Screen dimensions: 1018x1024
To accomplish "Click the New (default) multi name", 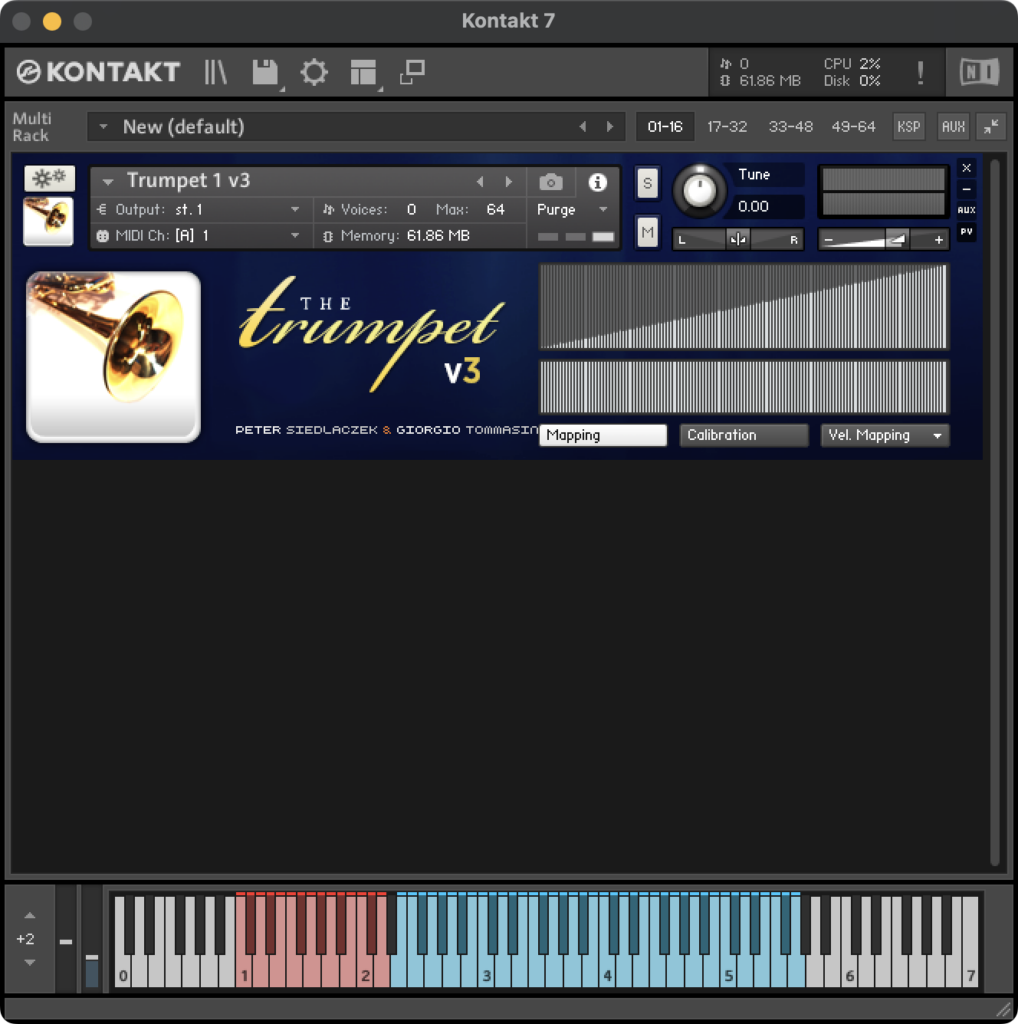I will click(x=183, y=126).
